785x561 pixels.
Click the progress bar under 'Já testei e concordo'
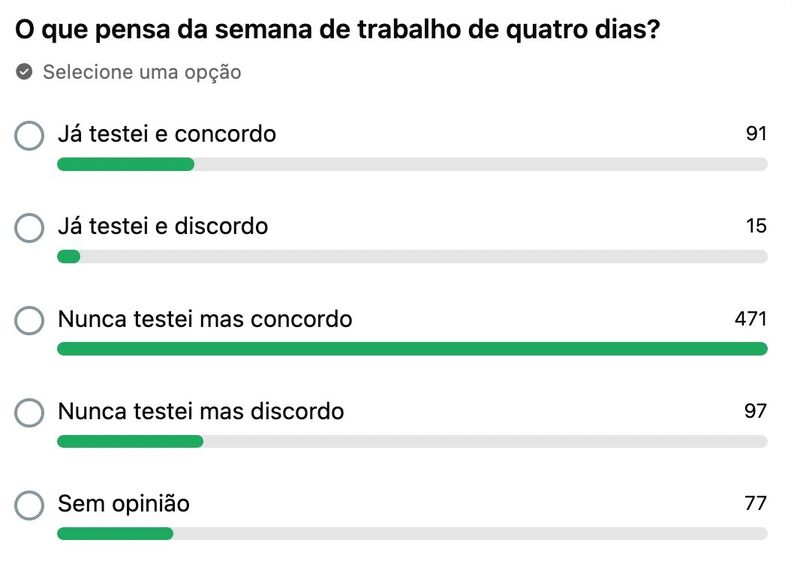tap(412, 164)
